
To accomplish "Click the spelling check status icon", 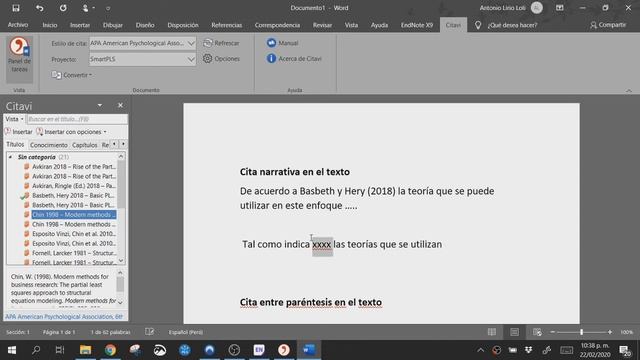I will 149,332.
